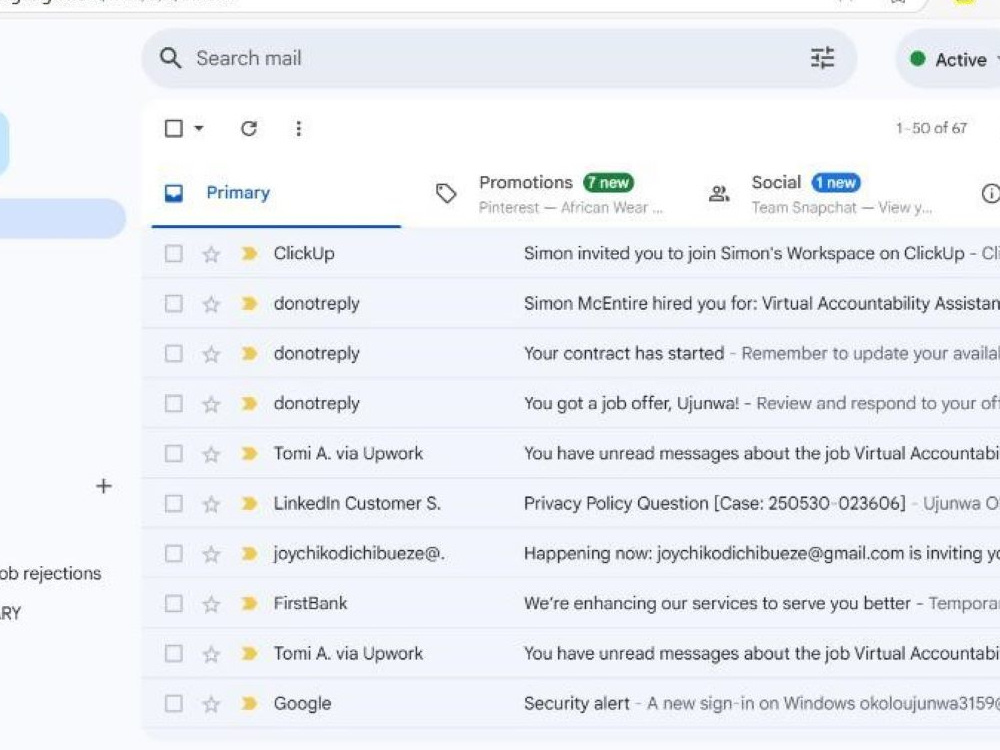Star the LinkedIn Customer S. email
This screenshot has width=1000, height=750.
211,504
